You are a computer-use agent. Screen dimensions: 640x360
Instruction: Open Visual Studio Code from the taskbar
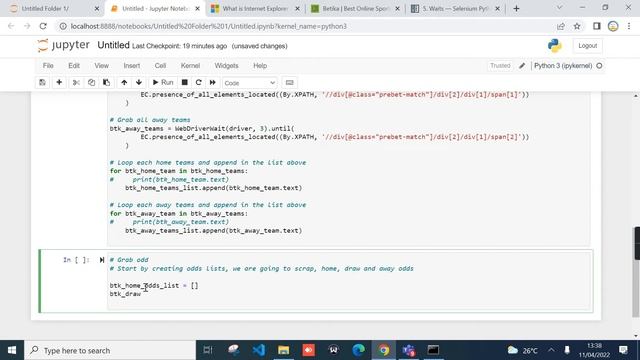point(258,350)
